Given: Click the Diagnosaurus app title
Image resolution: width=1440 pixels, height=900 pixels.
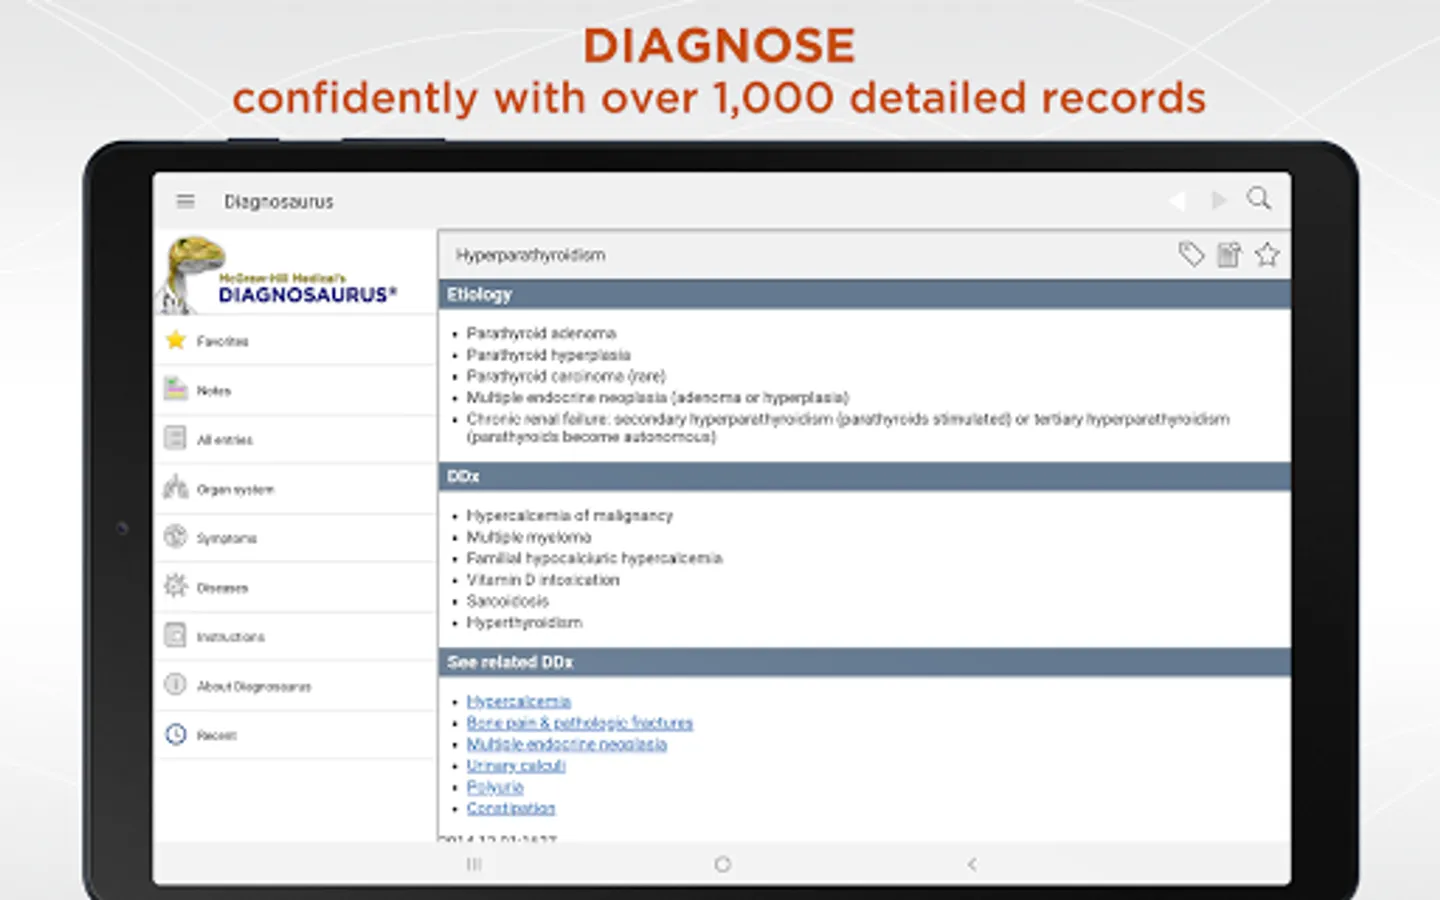Looking at the screenshot, I should pos(278,201).
